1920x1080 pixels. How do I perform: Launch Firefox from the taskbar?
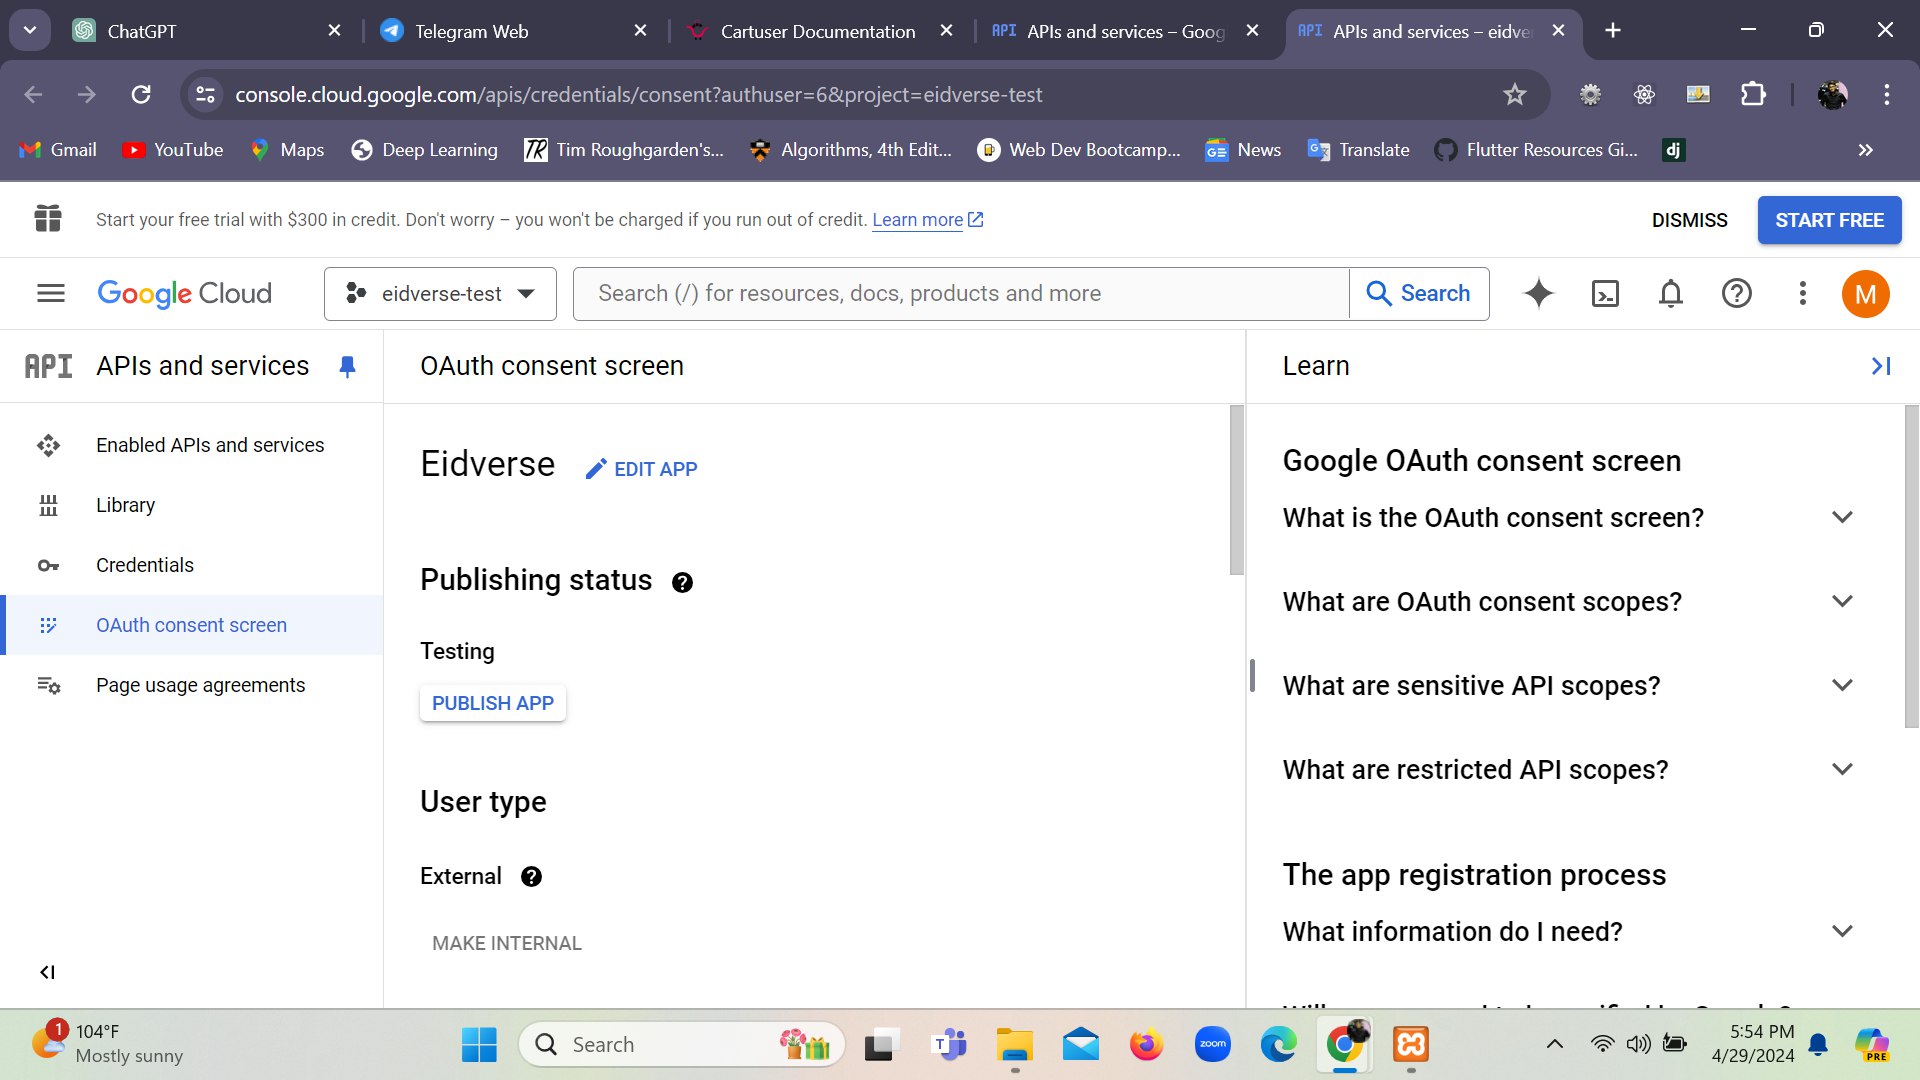tap(1146, 1045)
